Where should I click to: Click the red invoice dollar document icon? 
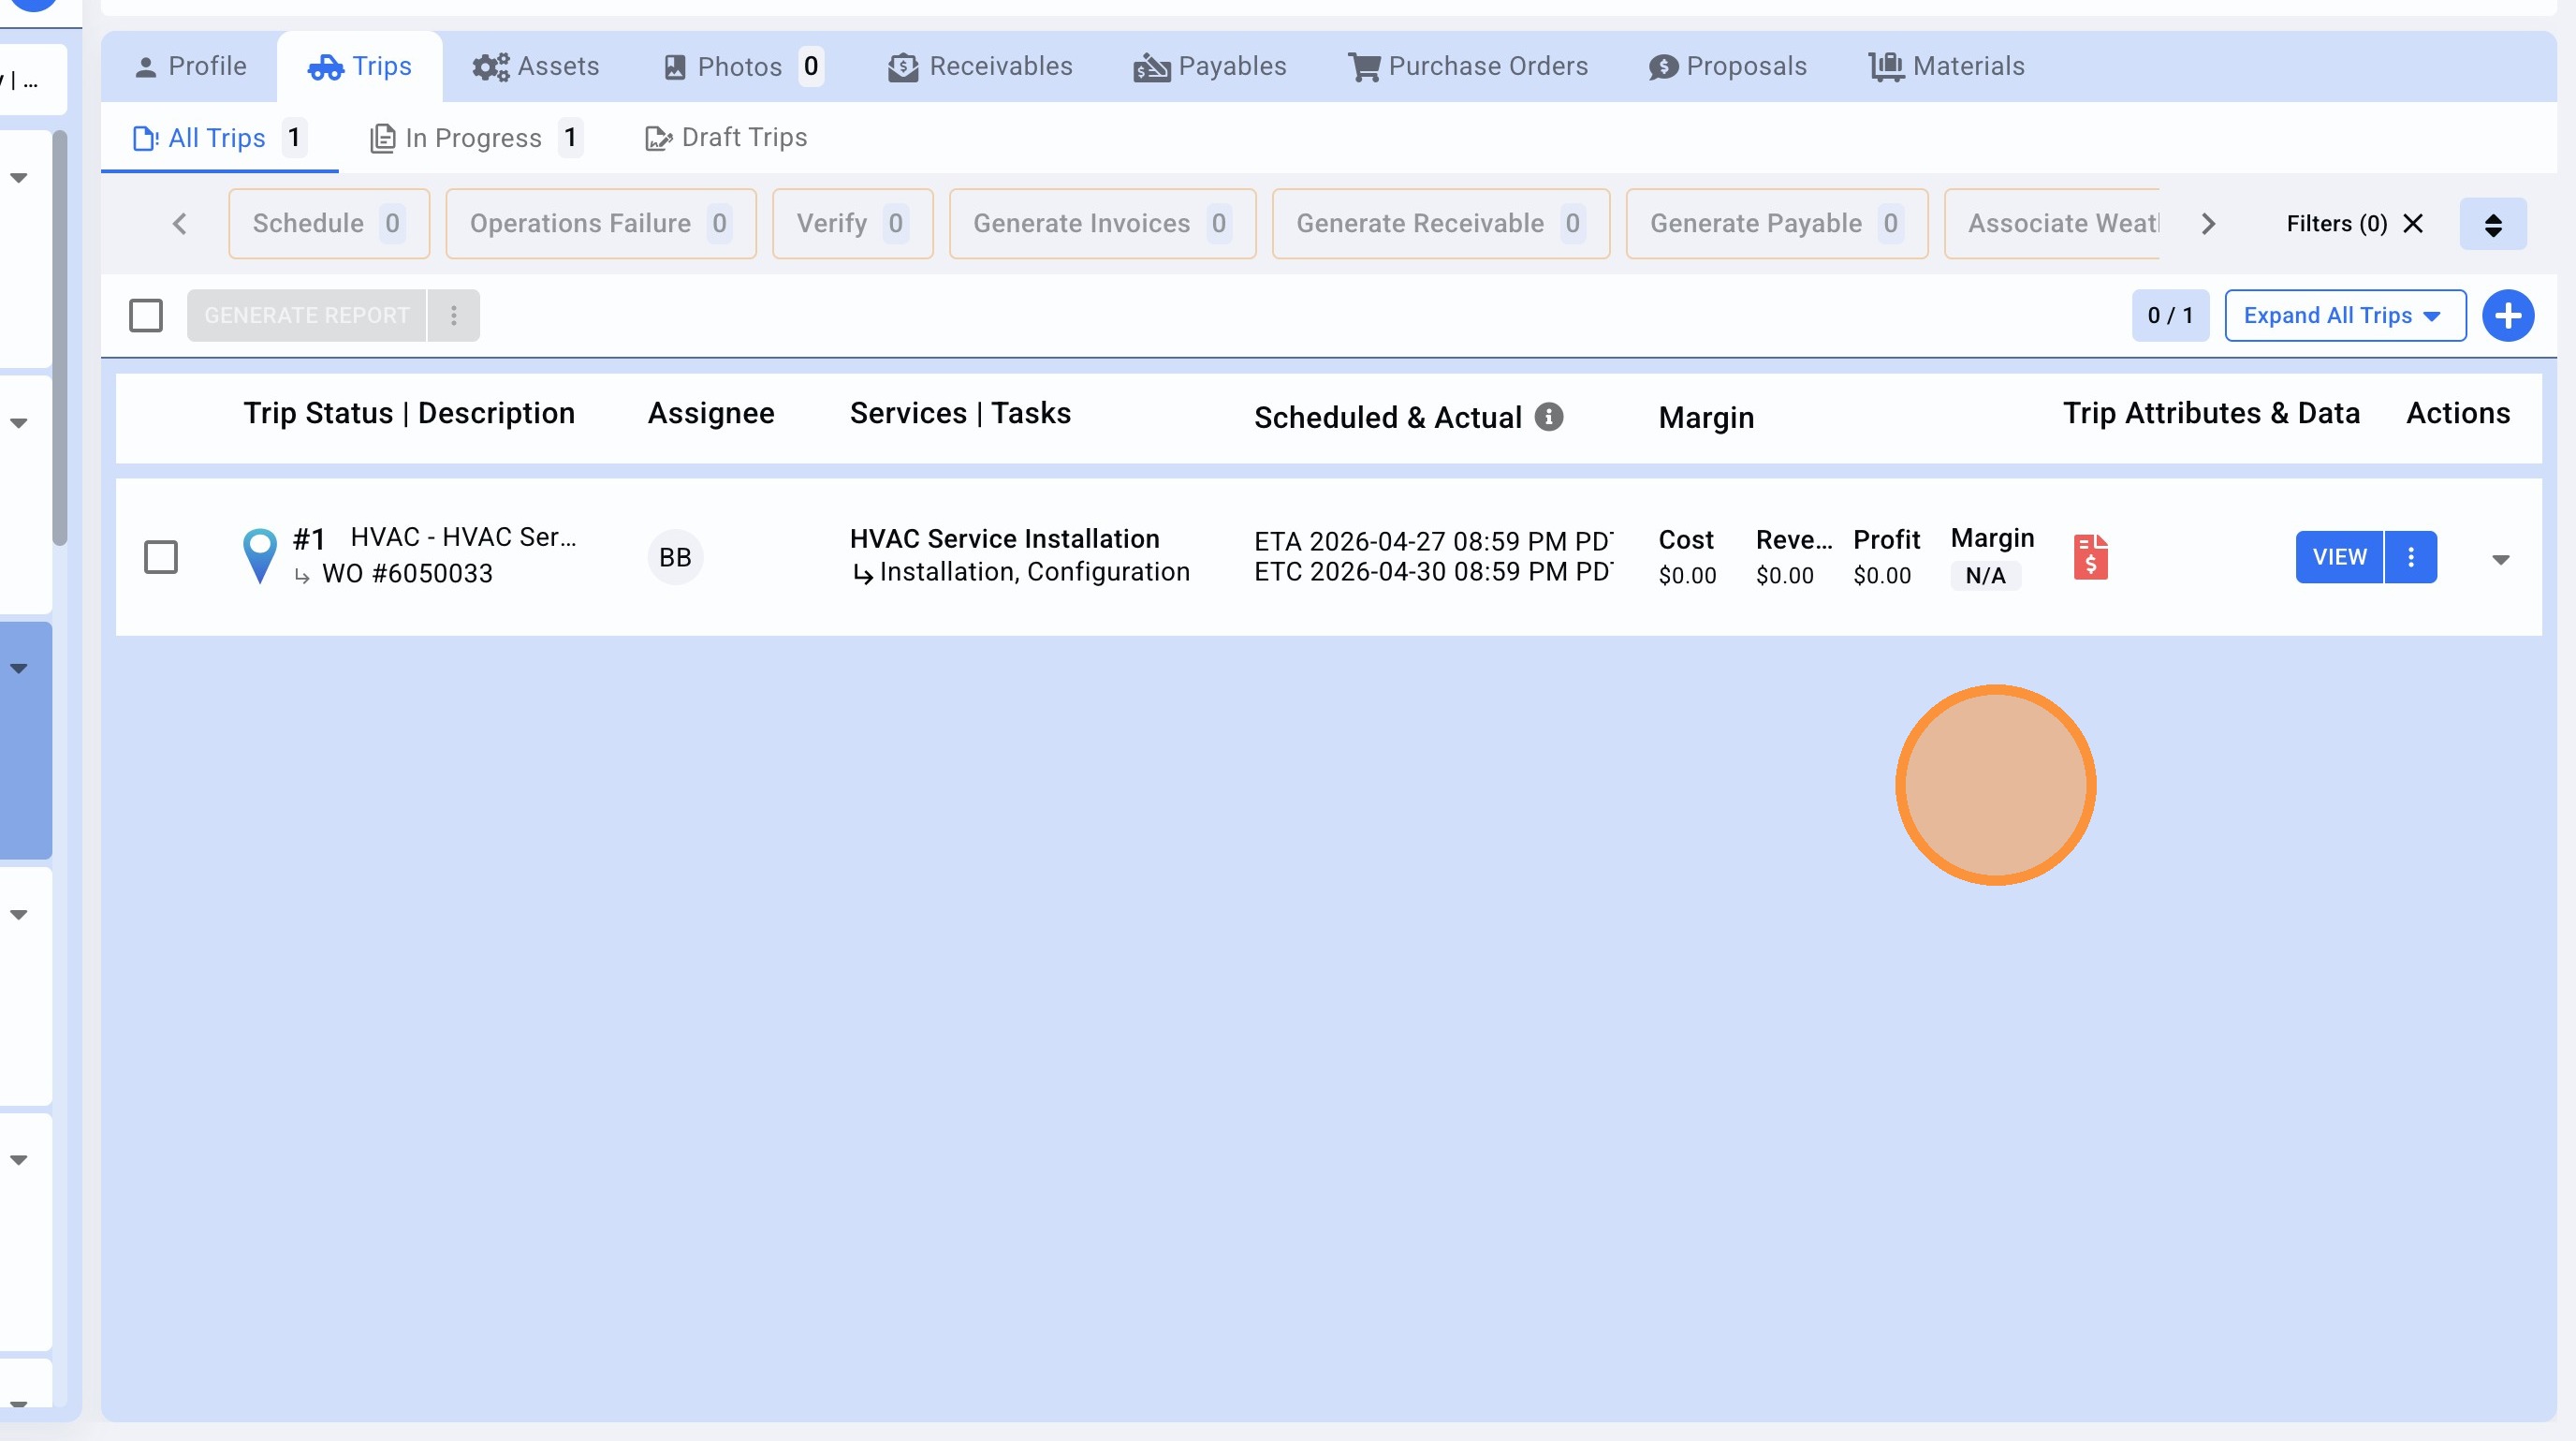click(2090, 557)
